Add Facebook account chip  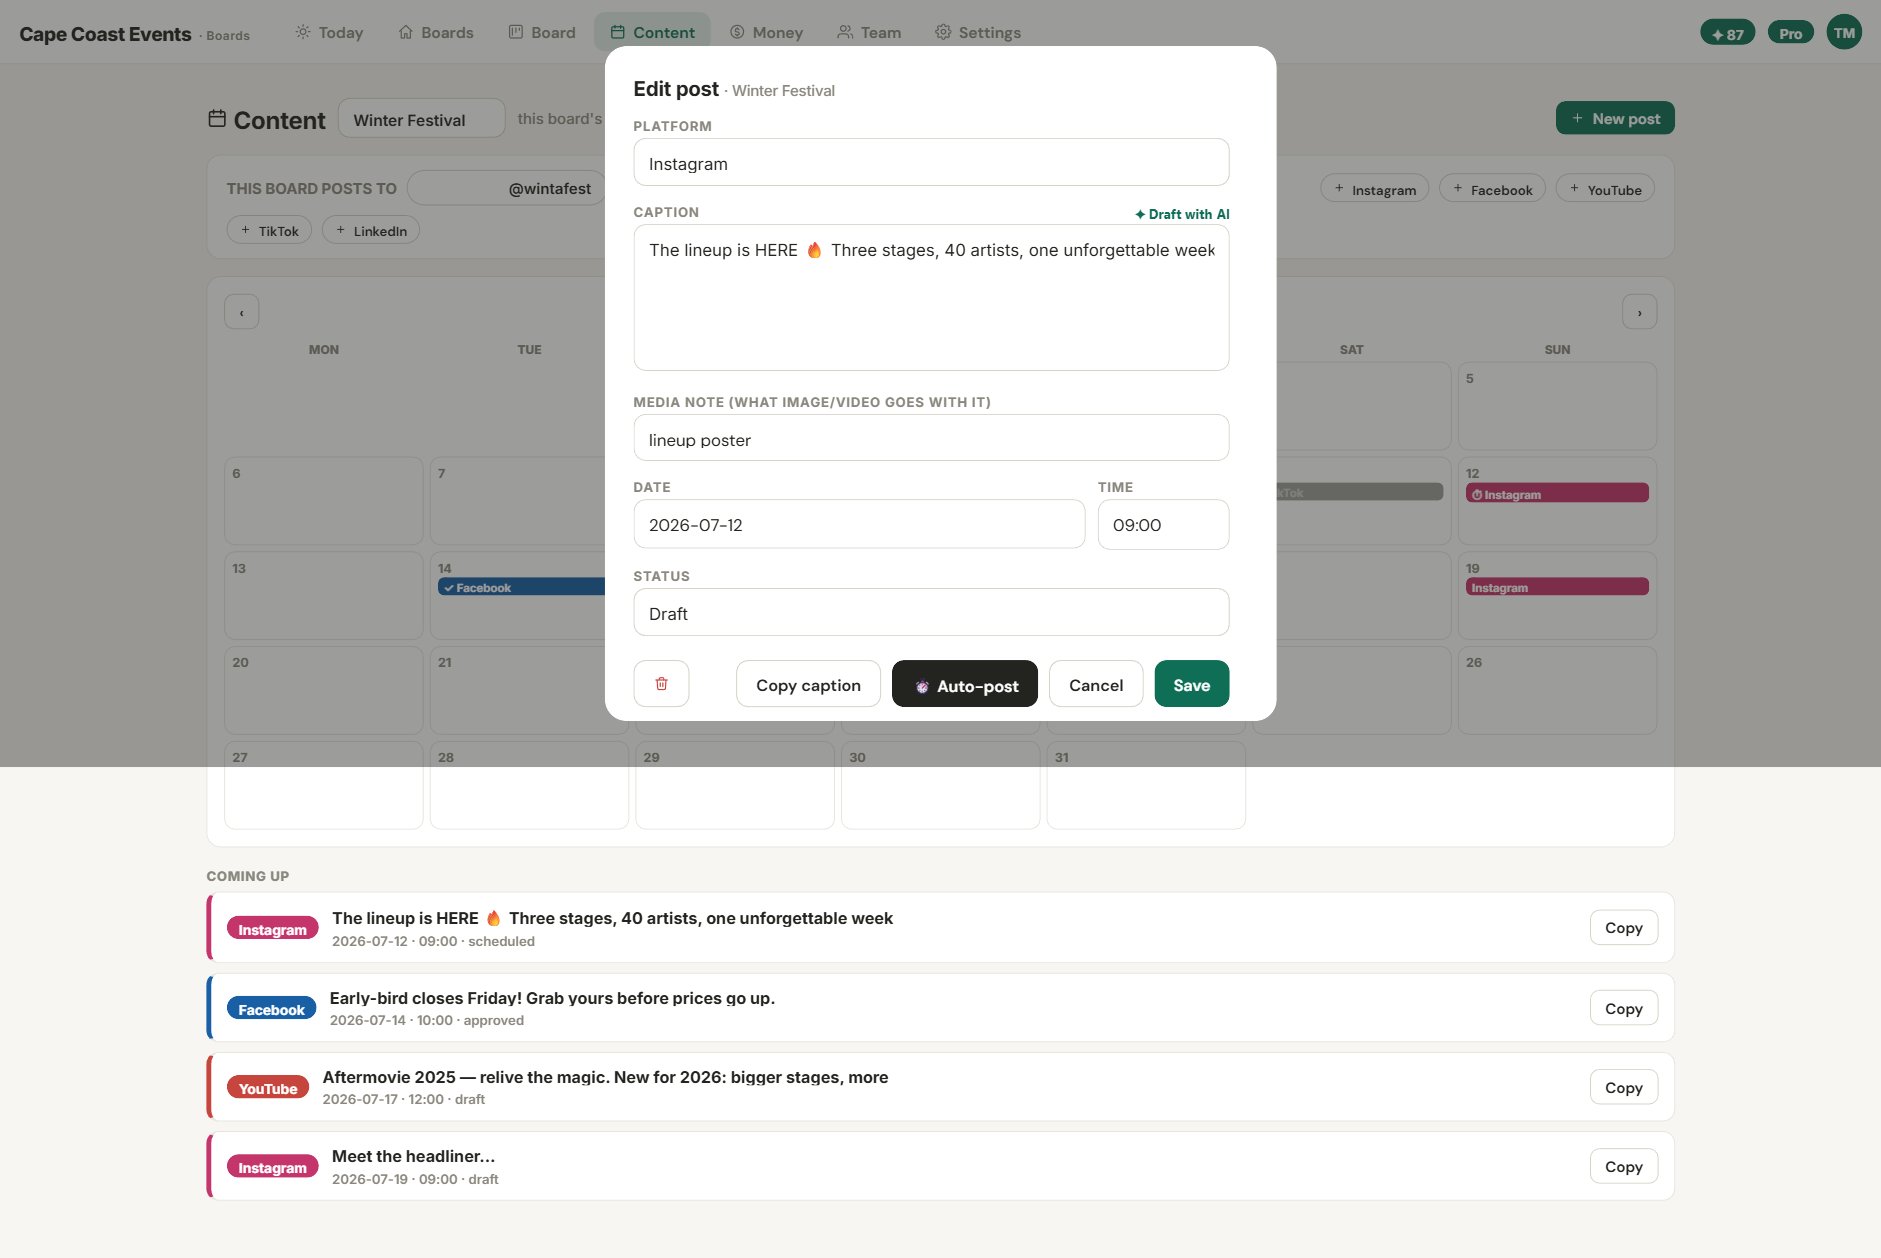pyautogui.click(x=1492, y=189)
